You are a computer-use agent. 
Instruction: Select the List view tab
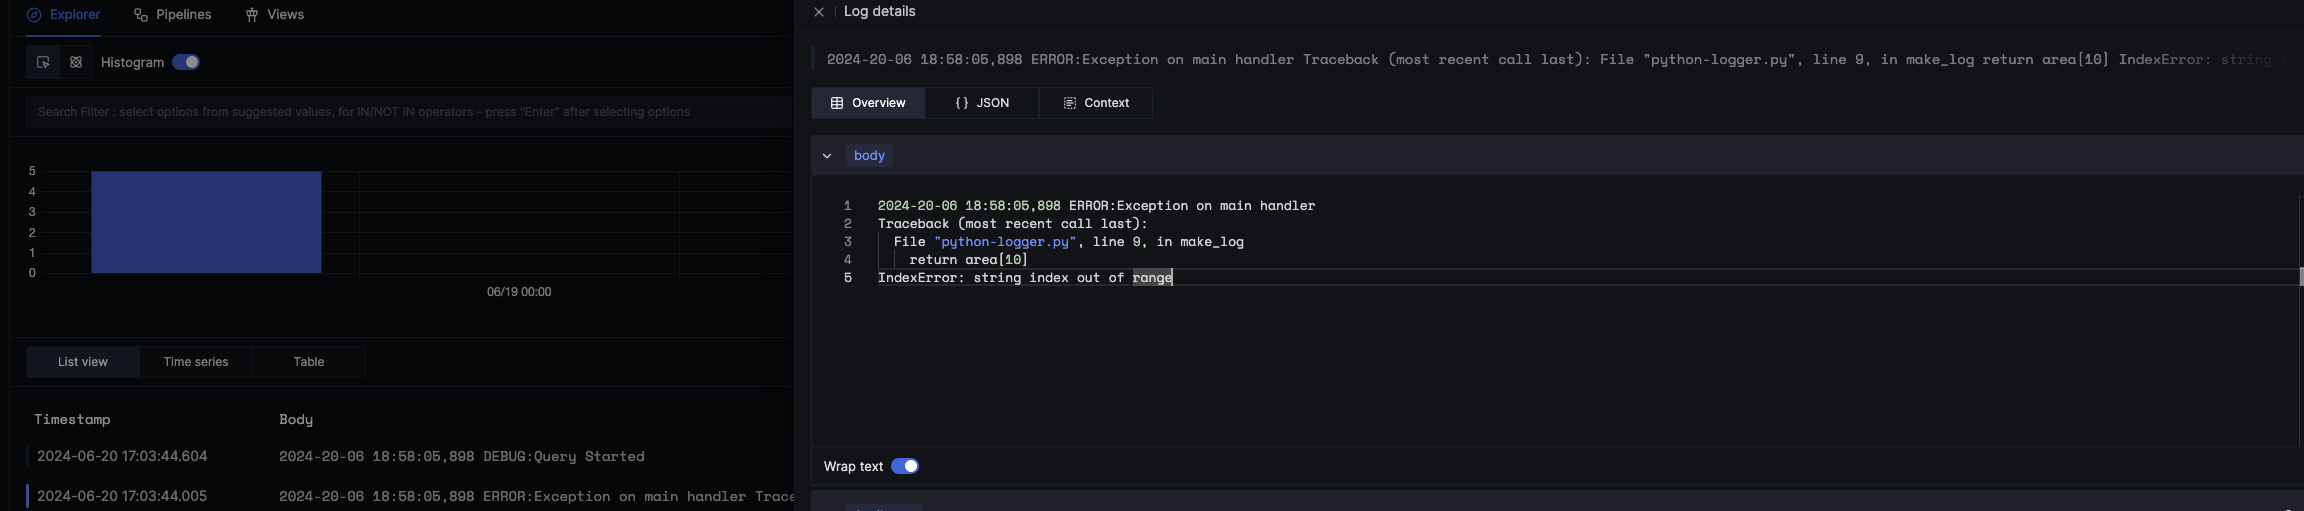pyautogui.click(x=83, y=362)
